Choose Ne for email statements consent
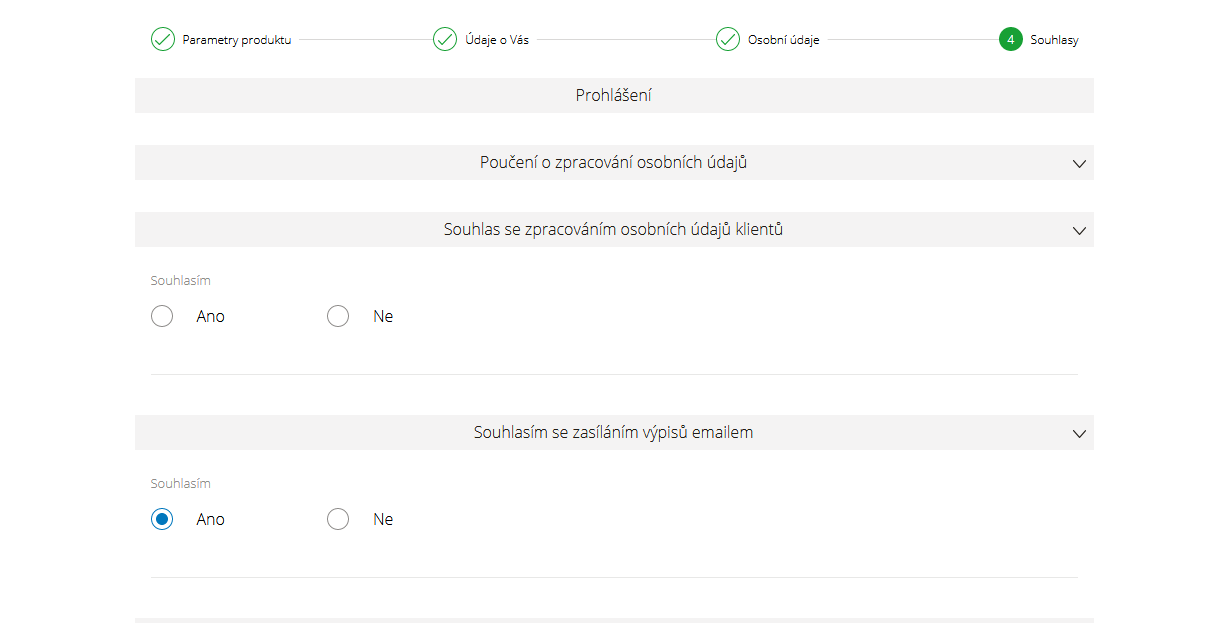 coord(338,520)
